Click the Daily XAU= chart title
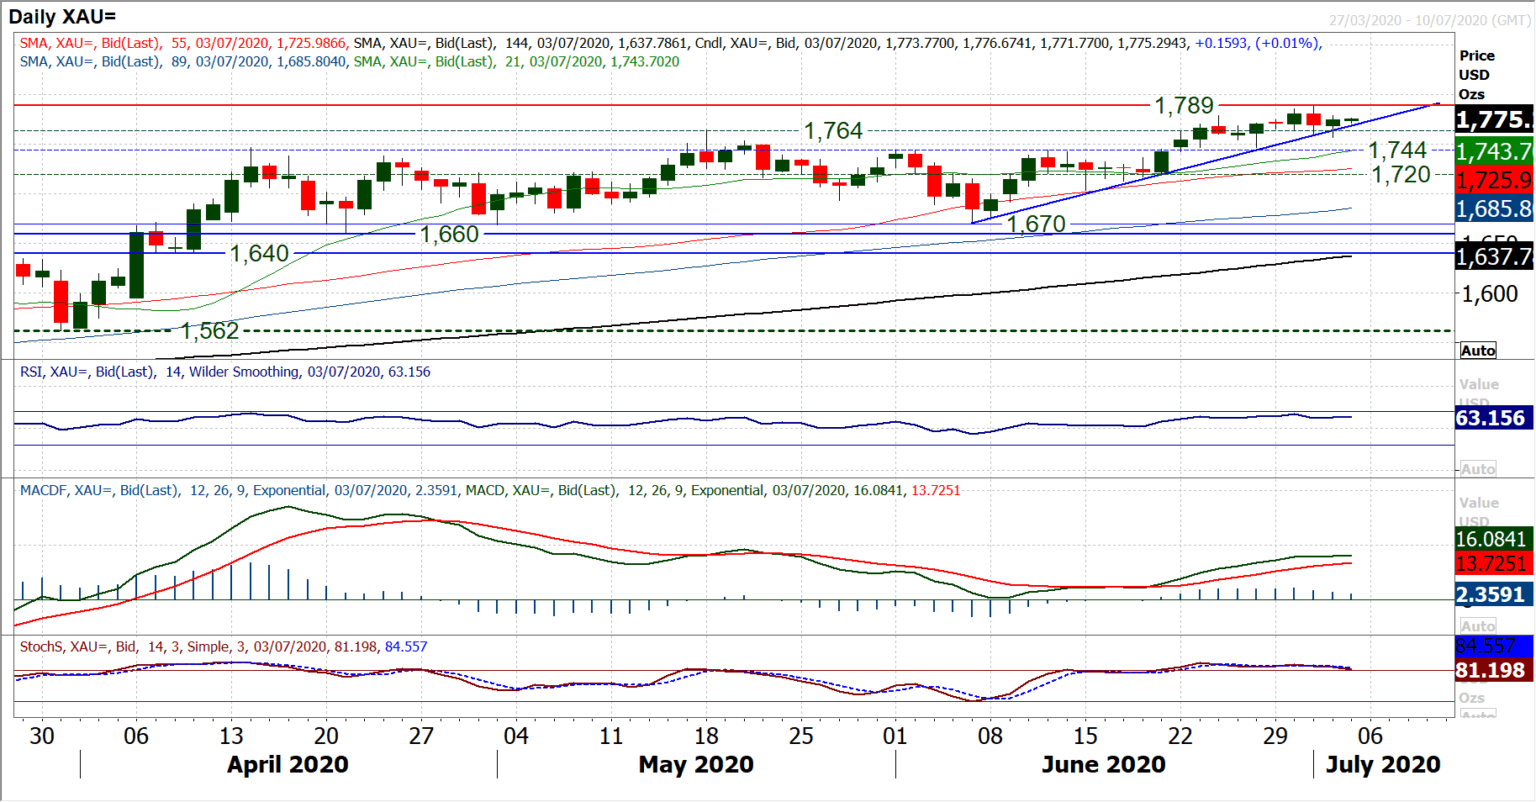This screenshot has height=802, width=1536. [x=60, y=16]
